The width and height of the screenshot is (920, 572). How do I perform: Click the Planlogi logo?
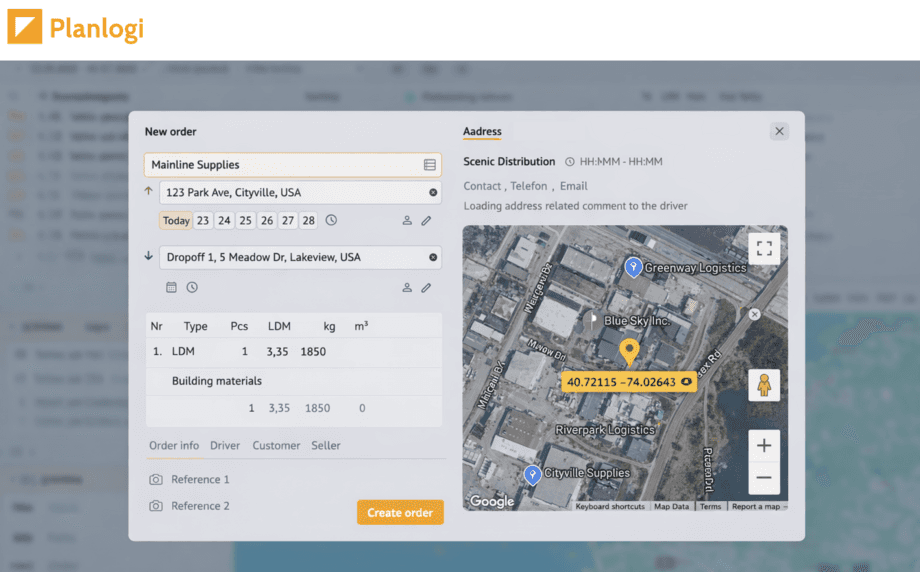[76, 28]
